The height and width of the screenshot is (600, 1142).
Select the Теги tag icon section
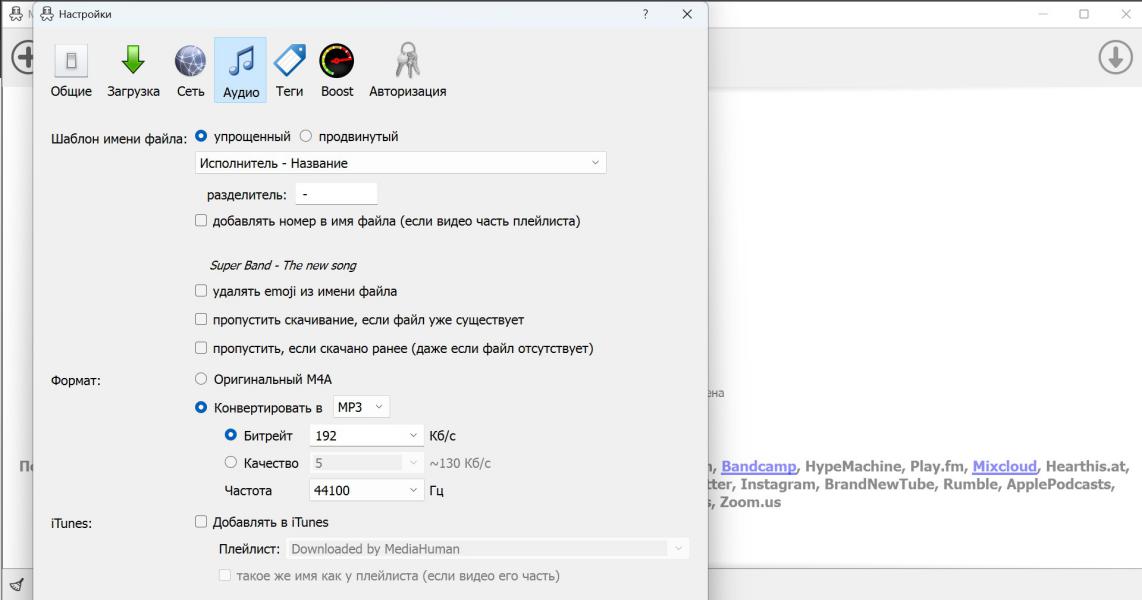point(289,70)
